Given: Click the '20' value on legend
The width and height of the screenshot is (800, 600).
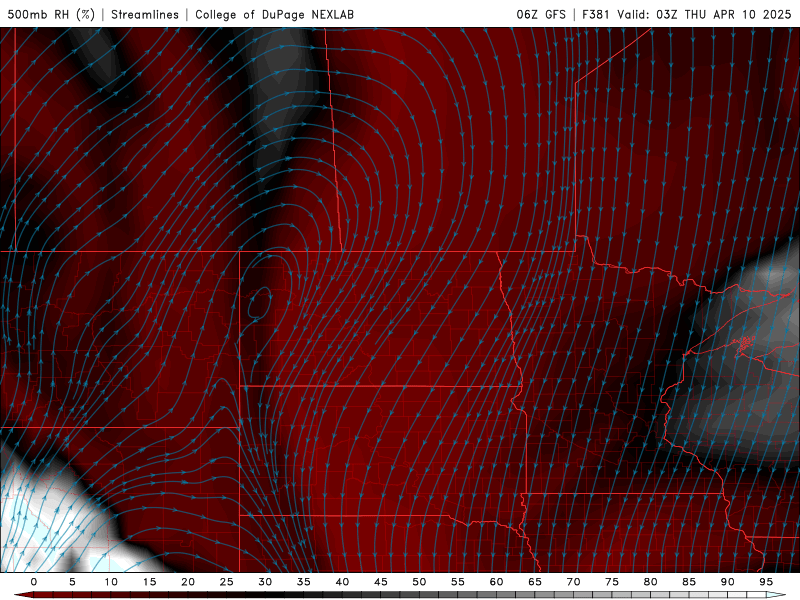Looking at the screenshot, I should pyautogui.click(x=188, y=582).
